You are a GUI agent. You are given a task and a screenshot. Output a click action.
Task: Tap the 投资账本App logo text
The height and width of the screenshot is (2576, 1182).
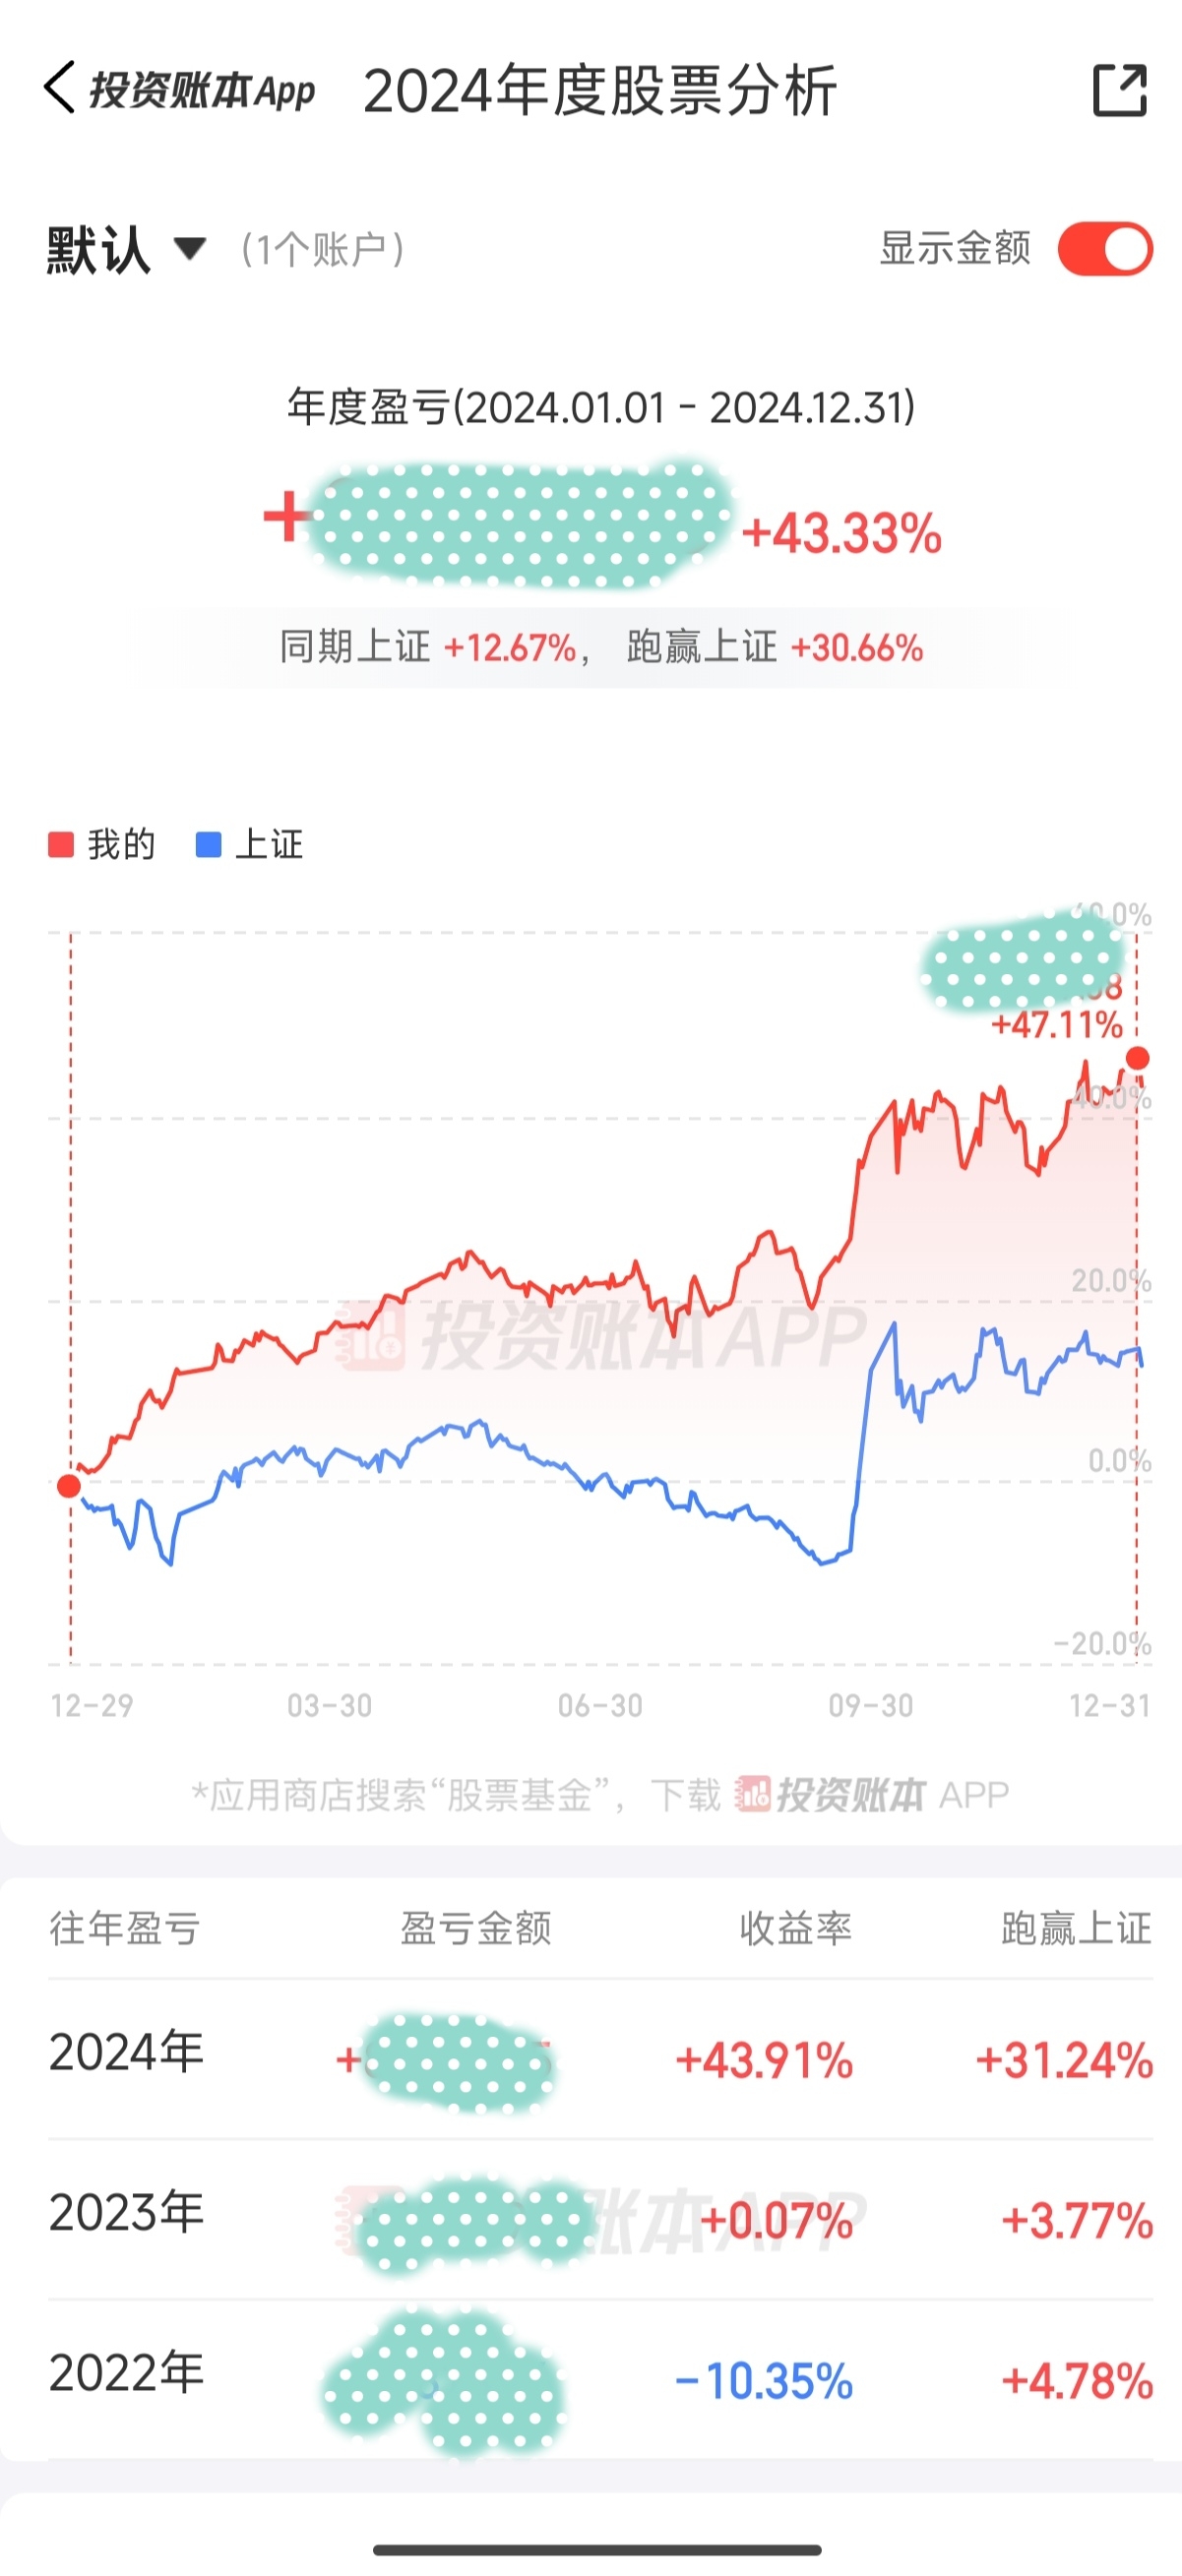click(x=202, y=90)
